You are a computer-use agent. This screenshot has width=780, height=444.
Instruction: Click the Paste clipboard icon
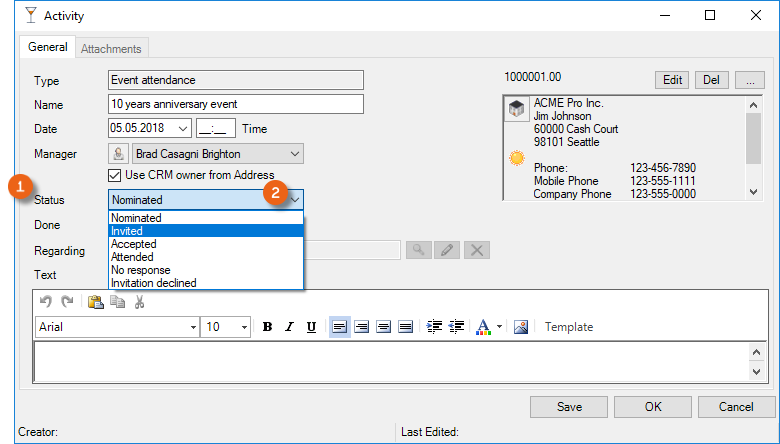coord(96,302)
